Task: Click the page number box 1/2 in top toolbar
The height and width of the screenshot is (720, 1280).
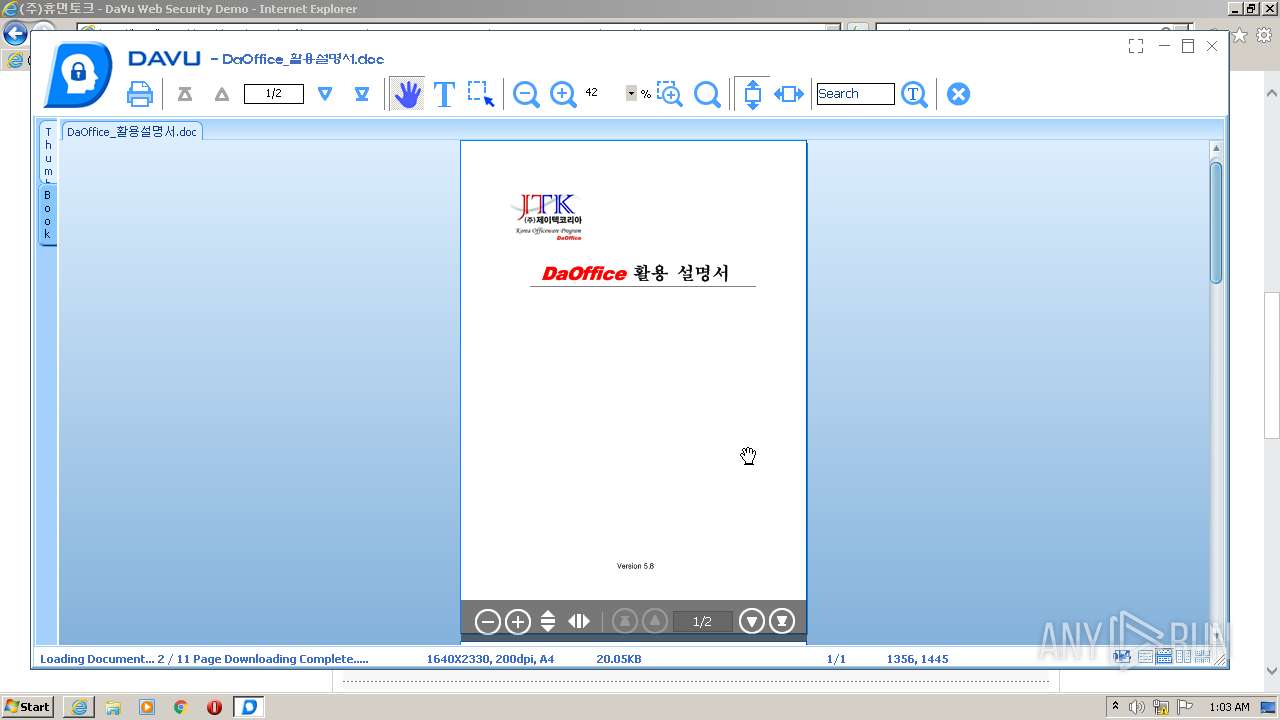Action: click(x=274, y=94)
